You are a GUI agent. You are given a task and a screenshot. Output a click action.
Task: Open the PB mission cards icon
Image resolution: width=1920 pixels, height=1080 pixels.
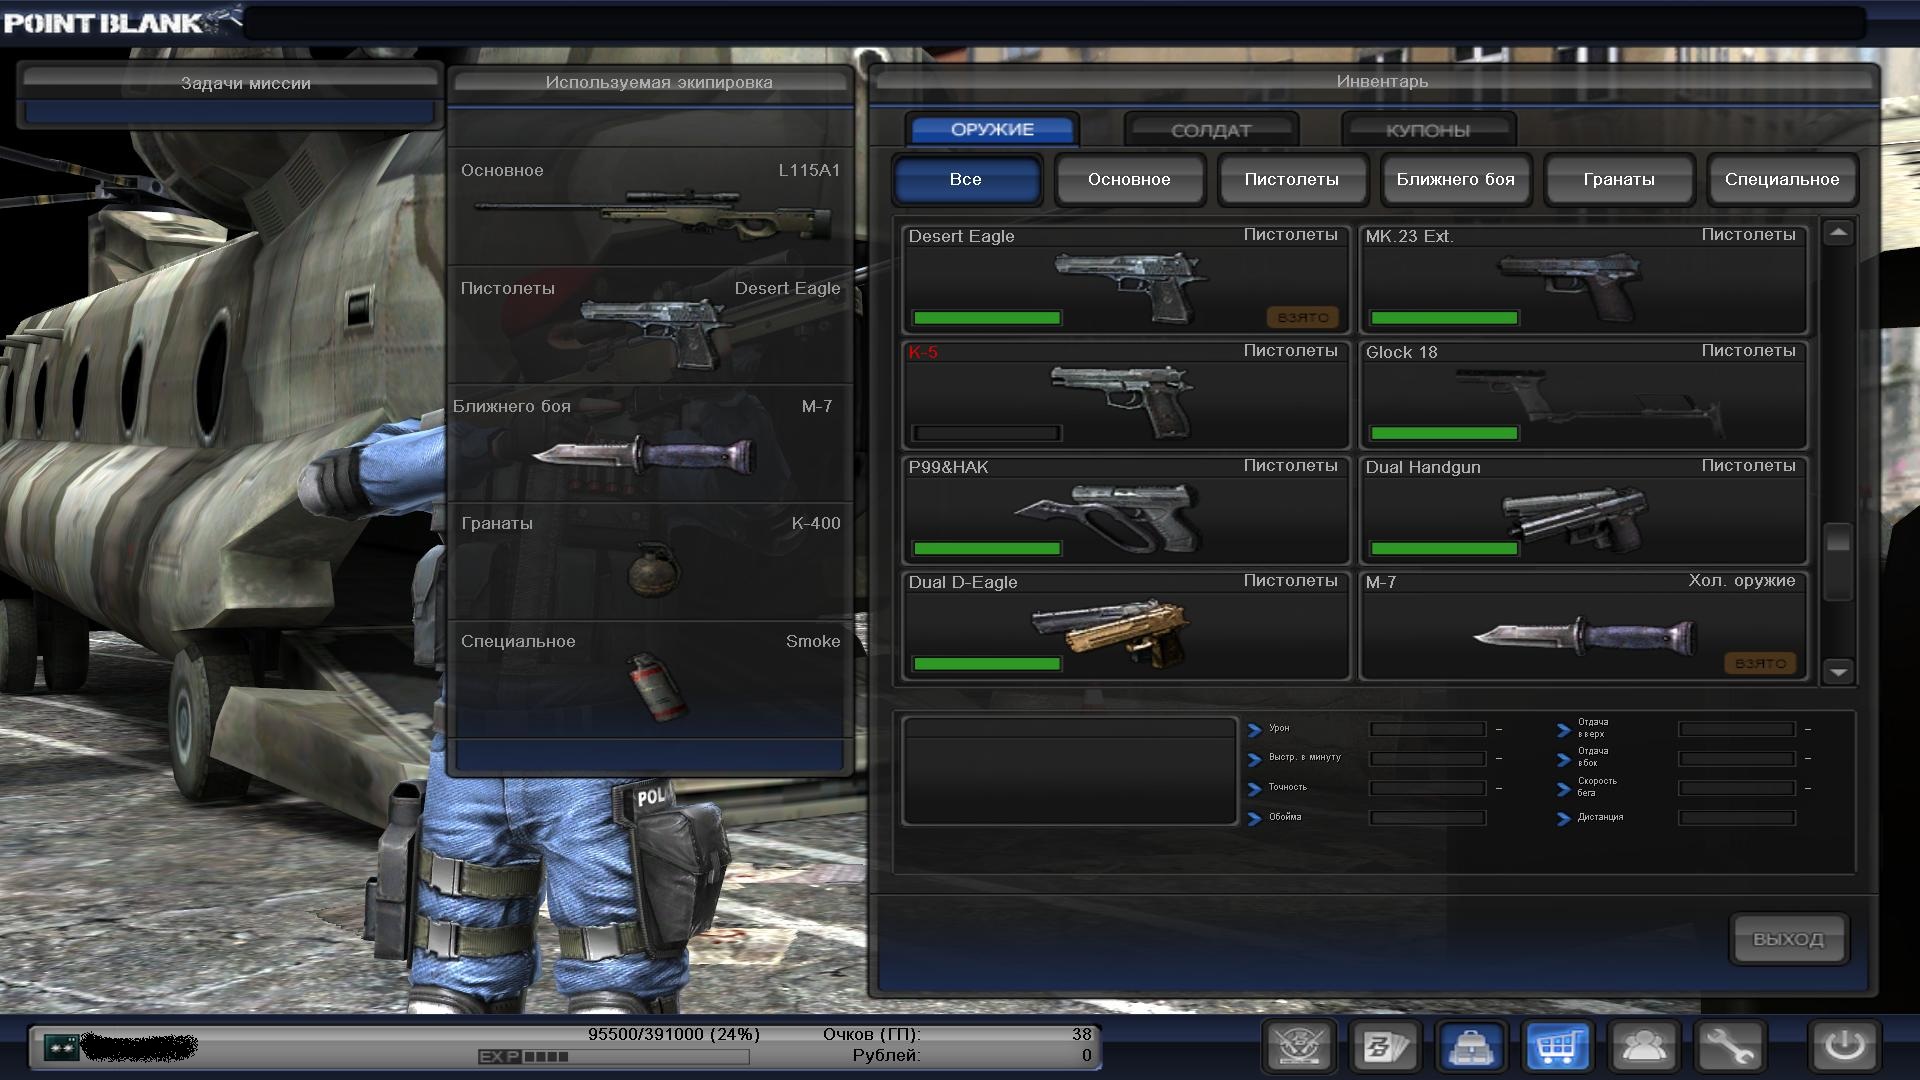1385,1047
